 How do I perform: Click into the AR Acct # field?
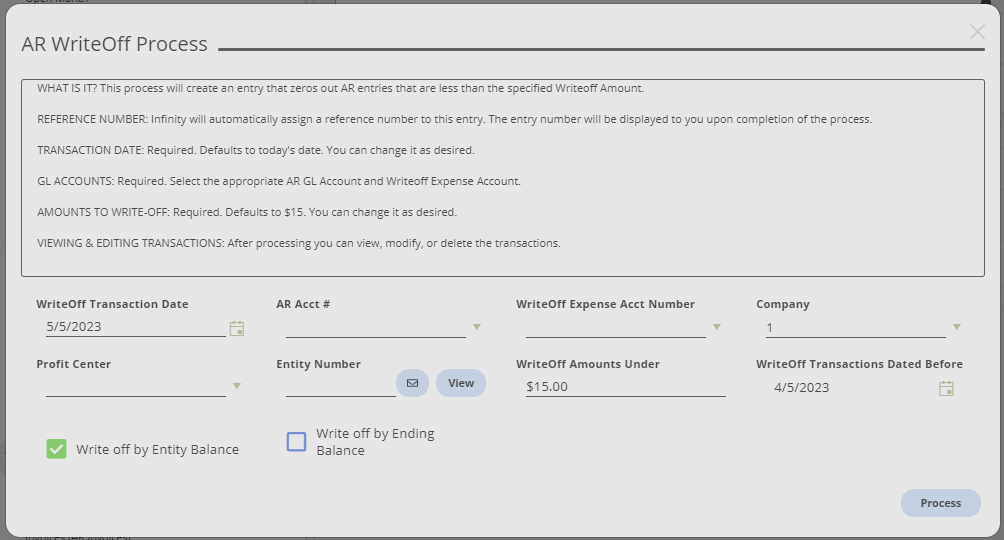[375, 327]
